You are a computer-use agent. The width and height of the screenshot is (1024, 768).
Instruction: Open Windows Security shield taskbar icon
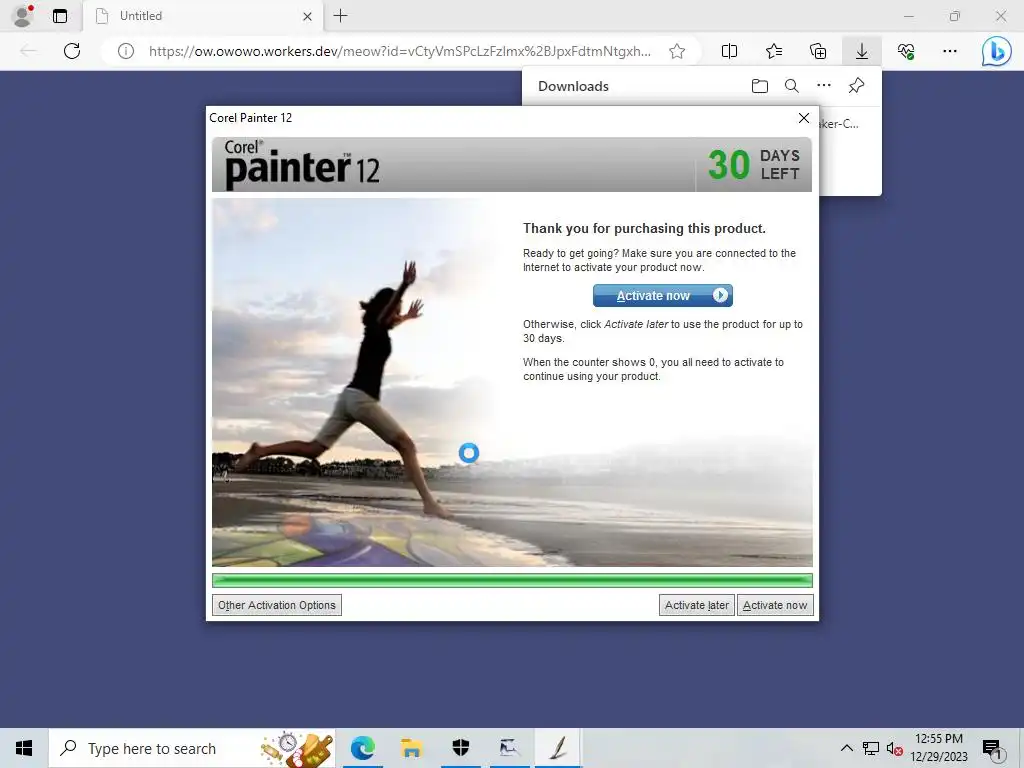coord(460,748)
